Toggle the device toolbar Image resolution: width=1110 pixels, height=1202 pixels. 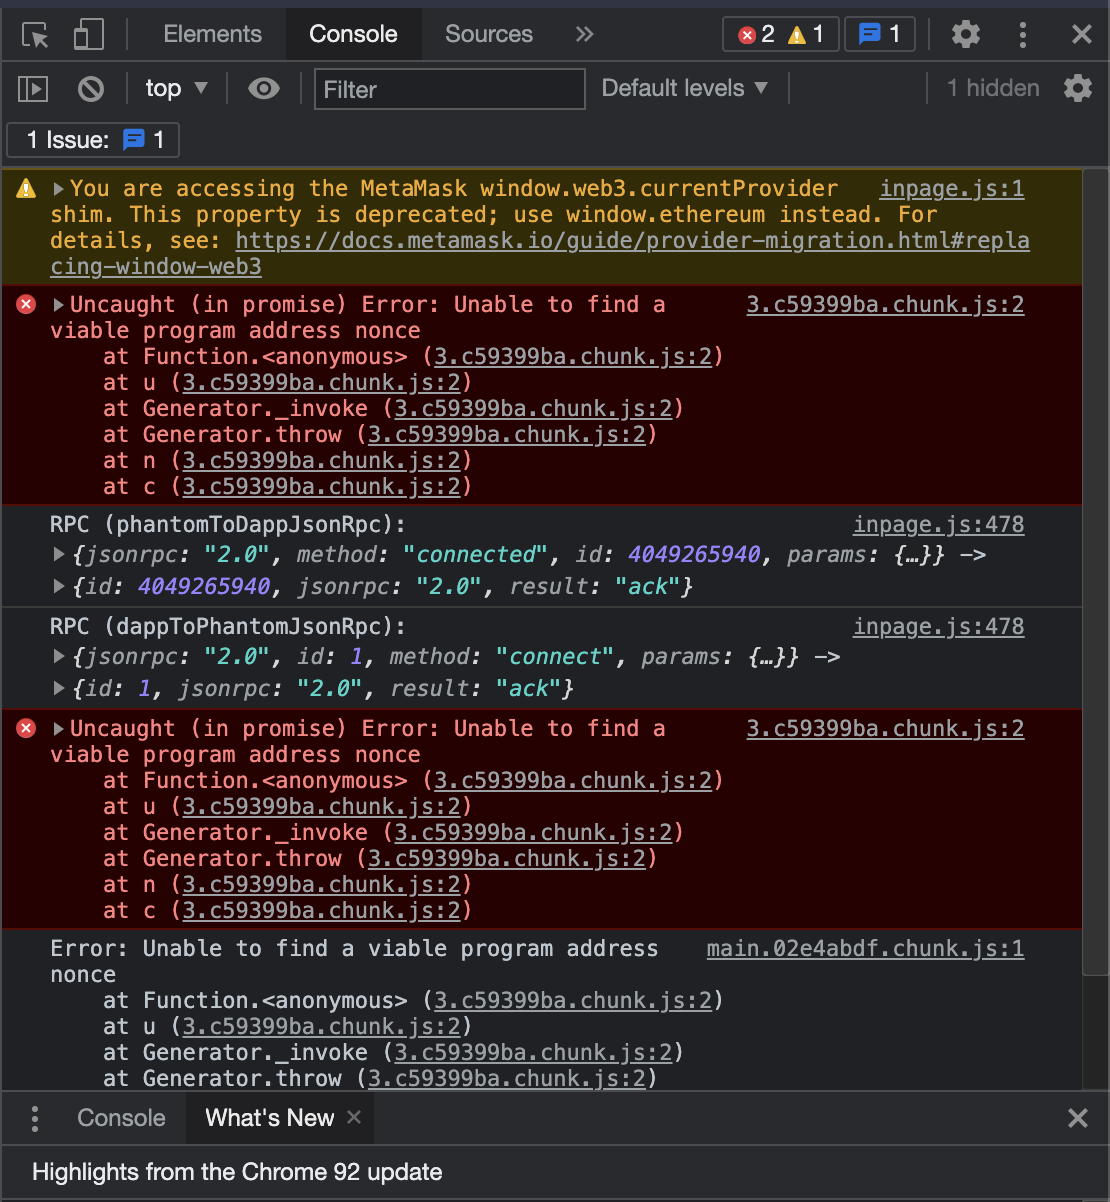(88, 33)
